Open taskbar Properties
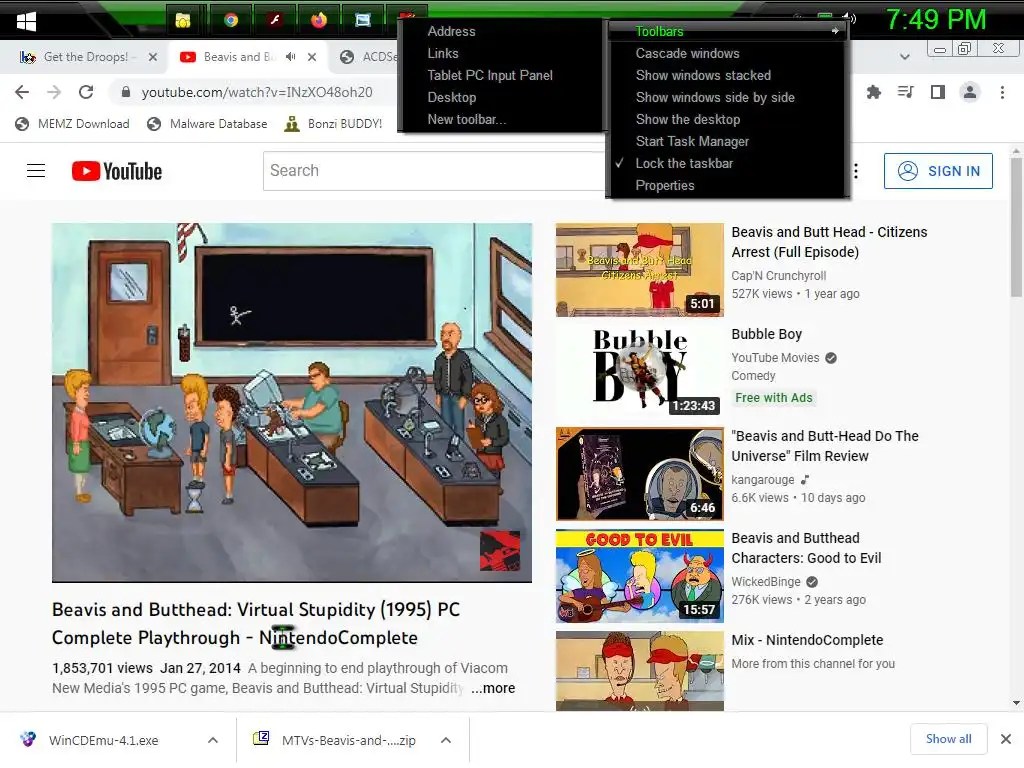The image size is (1024, 768). tap(727, 185)
